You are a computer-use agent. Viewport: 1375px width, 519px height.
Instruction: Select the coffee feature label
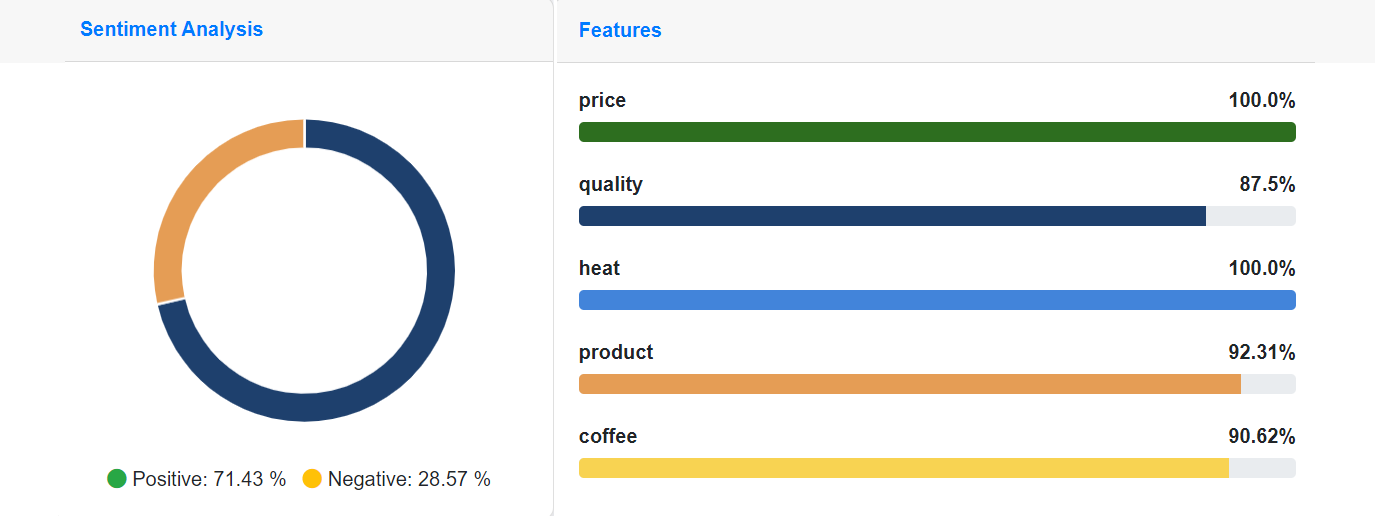tap(608, 436)
